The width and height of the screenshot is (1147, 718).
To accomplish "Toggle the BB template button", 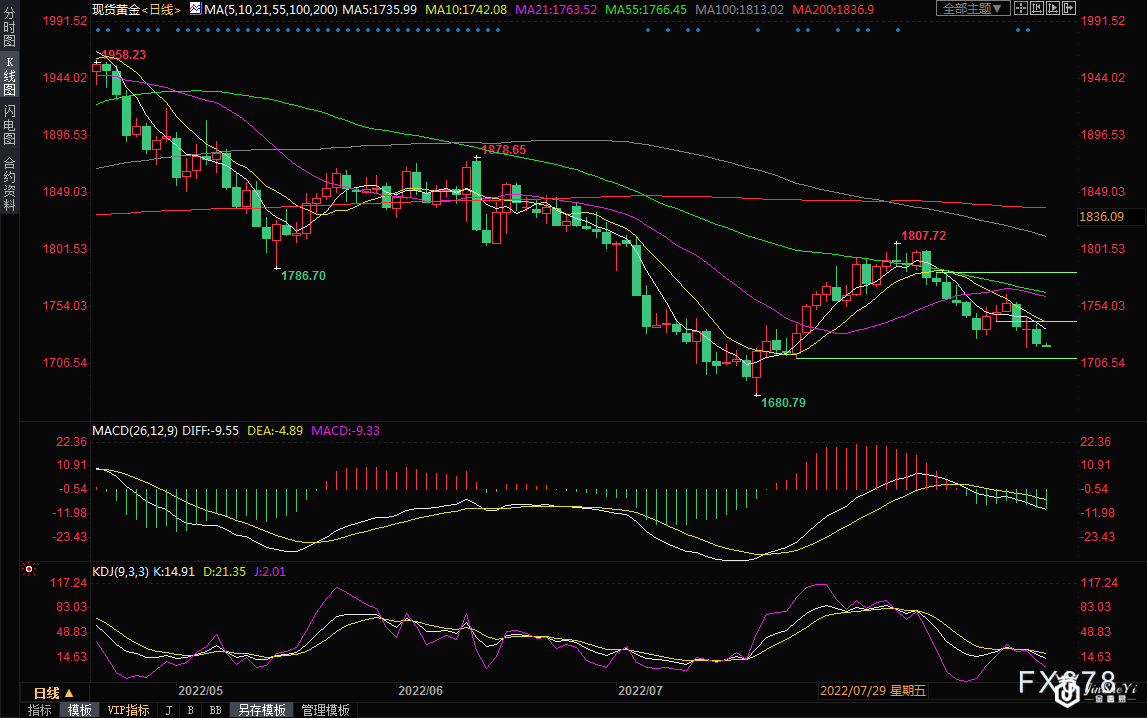I will click(214, 710).
